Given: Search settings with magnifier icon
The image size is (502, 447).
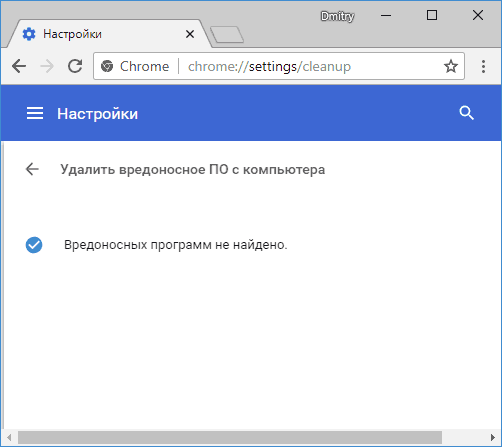Looking at the screenshot, I should tap(466, 113).
